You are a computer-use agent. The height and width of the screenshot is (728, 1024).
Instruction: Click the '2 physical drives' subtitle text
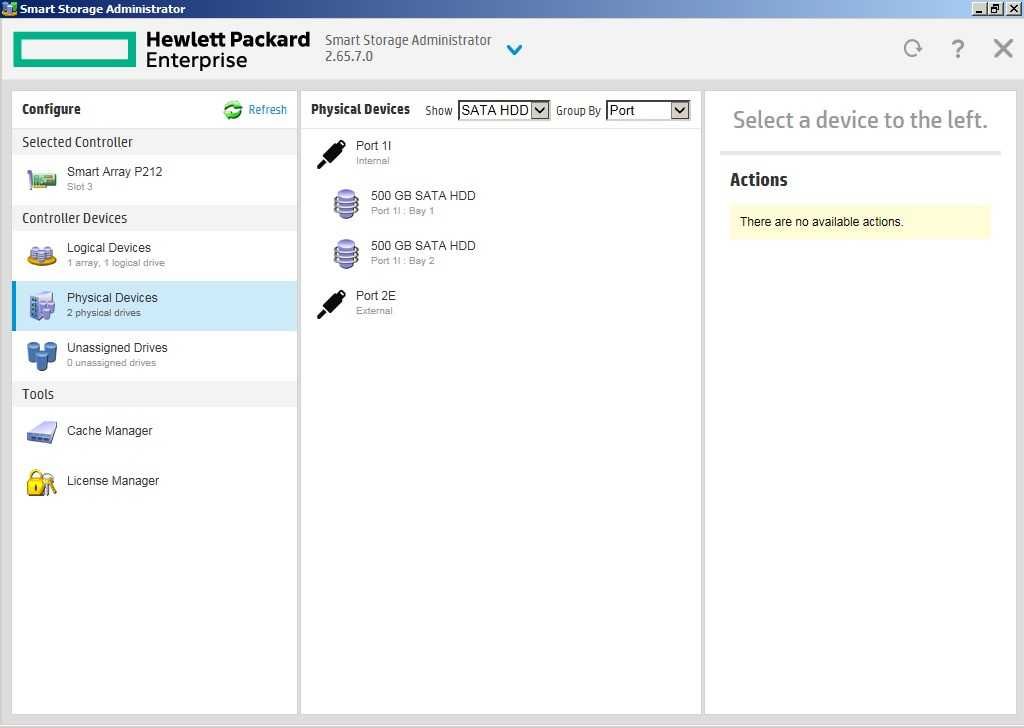[103, 313]
